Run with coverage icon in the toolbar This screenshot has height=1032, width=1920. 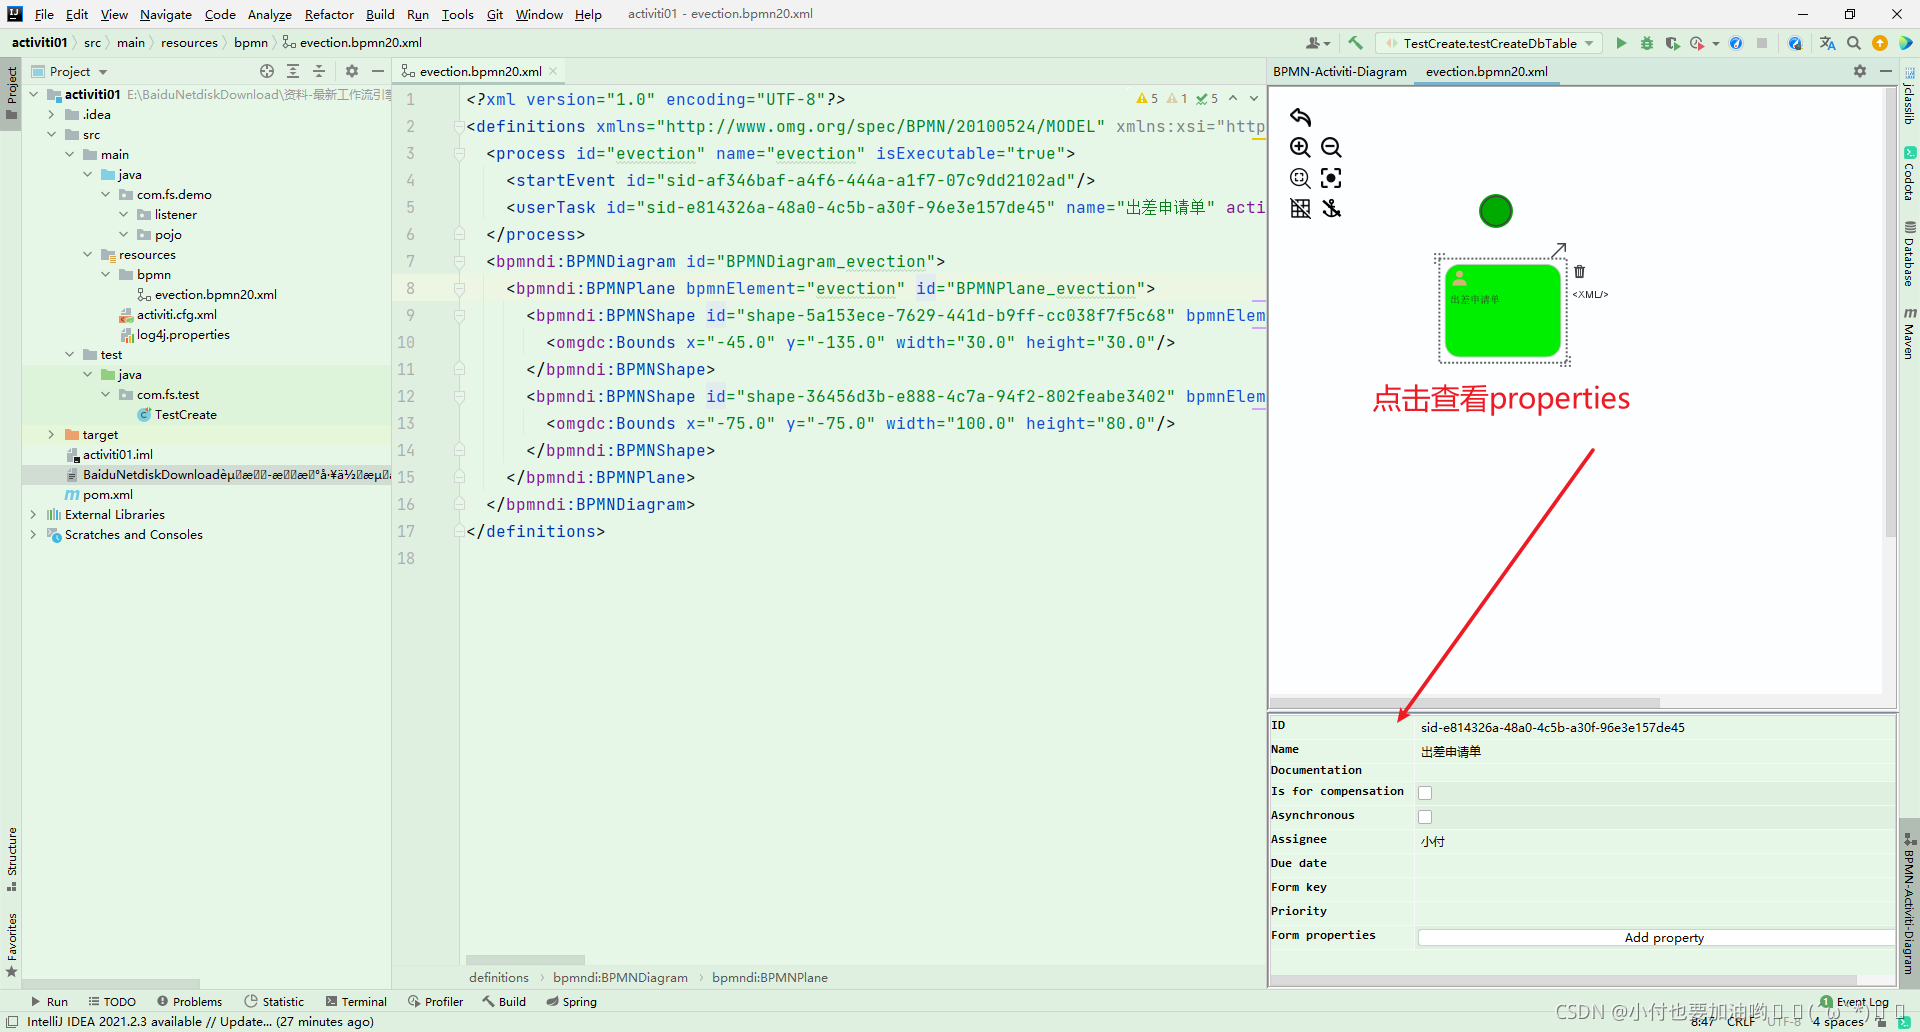click(x=1672, y=43)
